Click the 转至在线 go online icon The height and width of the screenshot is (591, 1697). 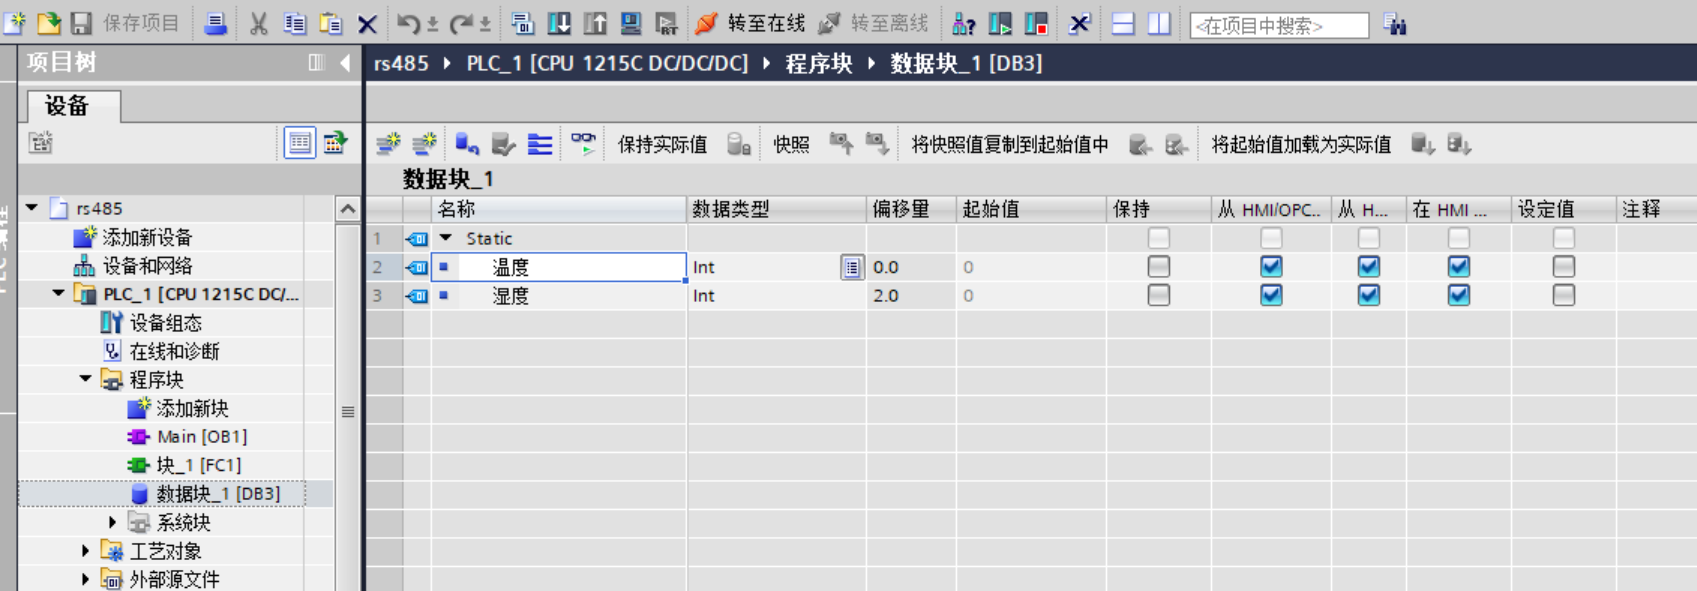tap(708, 23)
